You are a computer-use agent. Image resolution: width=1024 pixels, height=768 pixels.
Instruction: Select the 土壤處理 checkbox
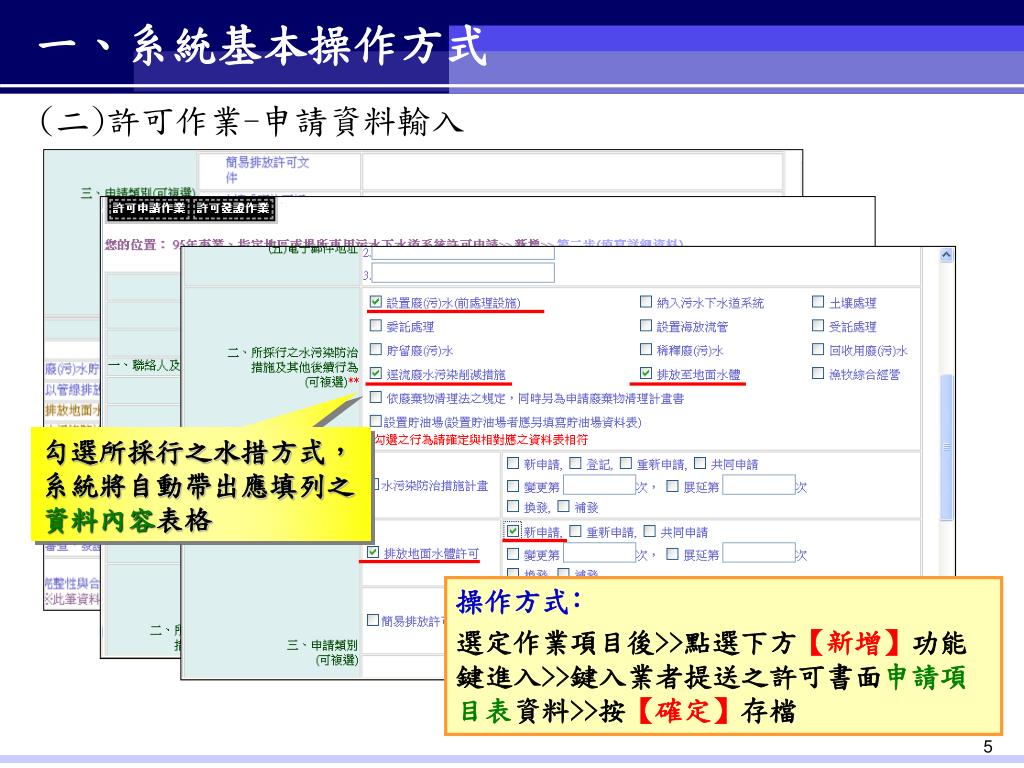818,301
